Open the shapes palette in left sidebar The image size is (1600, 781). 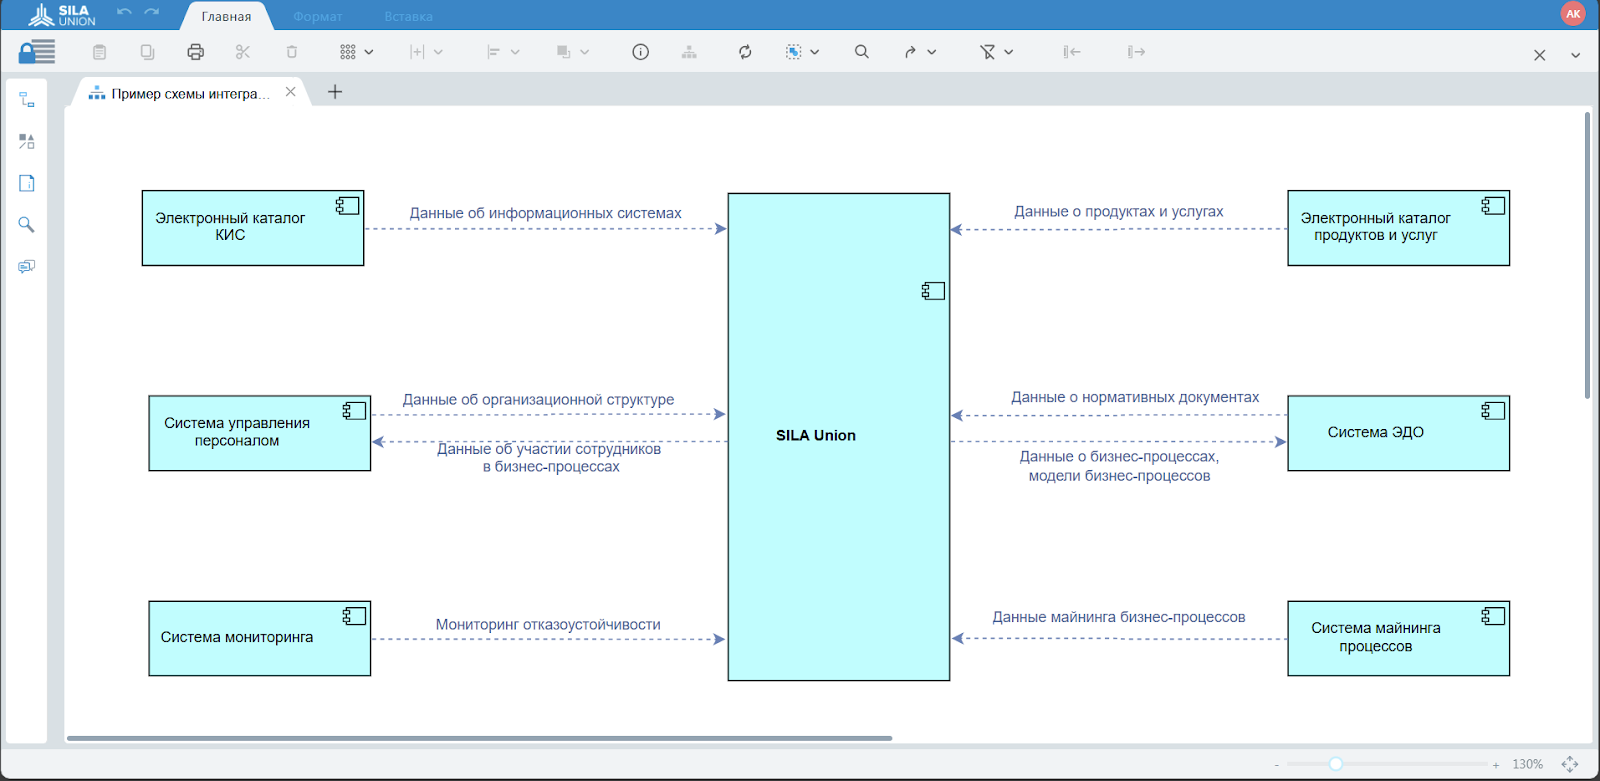(x=27, y=142)
